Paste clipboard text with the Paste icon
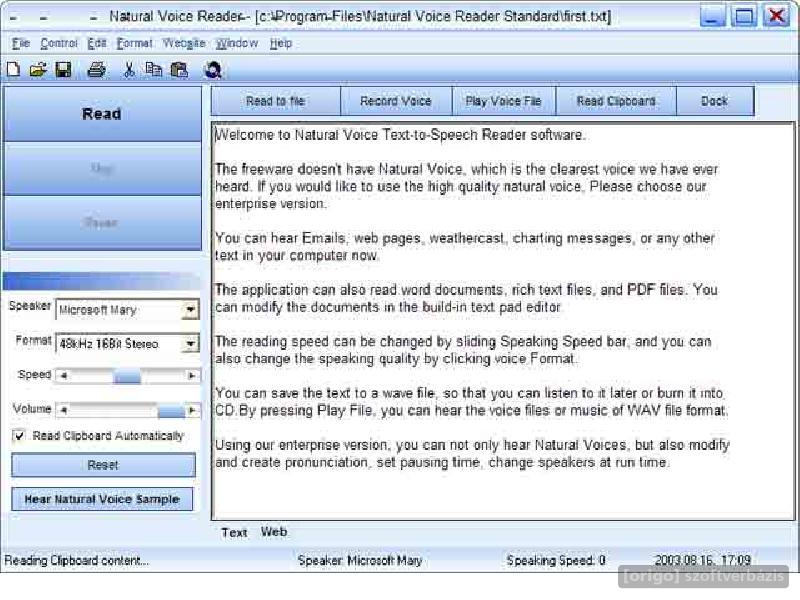 coord(179,69)
